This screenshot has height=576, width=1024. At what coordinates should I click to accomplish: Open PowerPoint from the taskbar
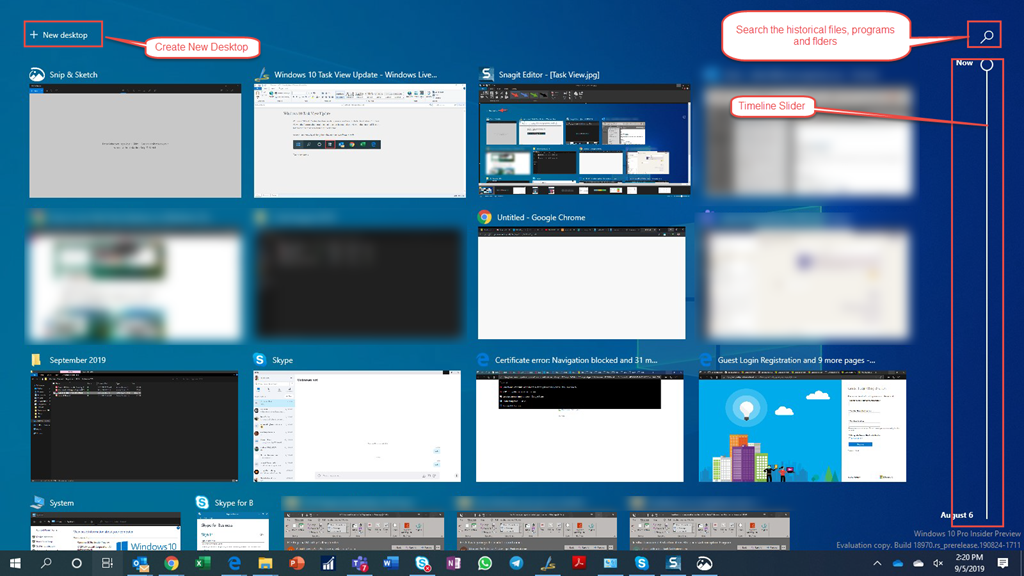[298, 562]
